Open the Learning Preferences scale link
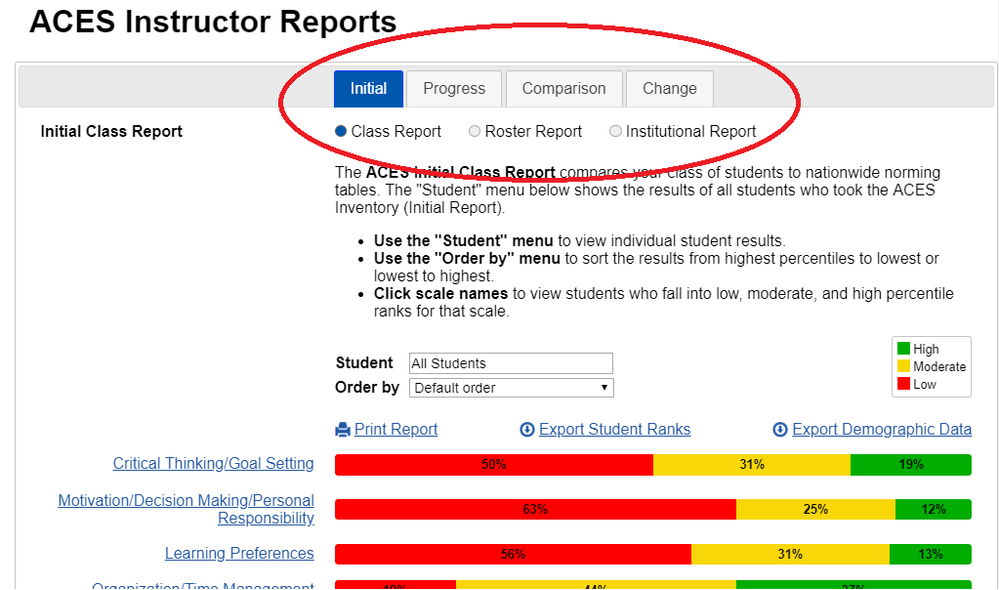The height and width of the screenshot is (590, 999). [239, 554]
